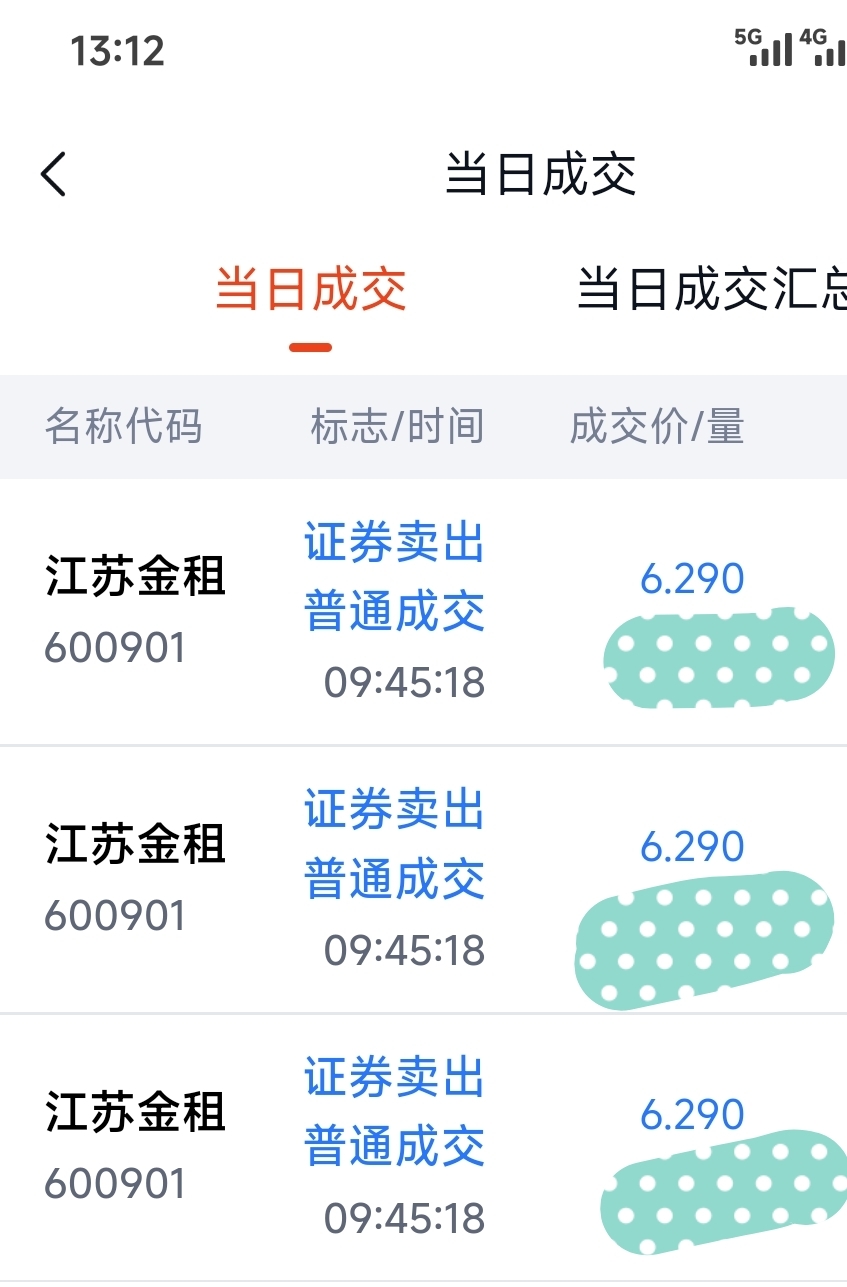Viewport: 847px width, 1287px height.
Task: Tap the 4G signal strength icon
Action: click(824, 47)
